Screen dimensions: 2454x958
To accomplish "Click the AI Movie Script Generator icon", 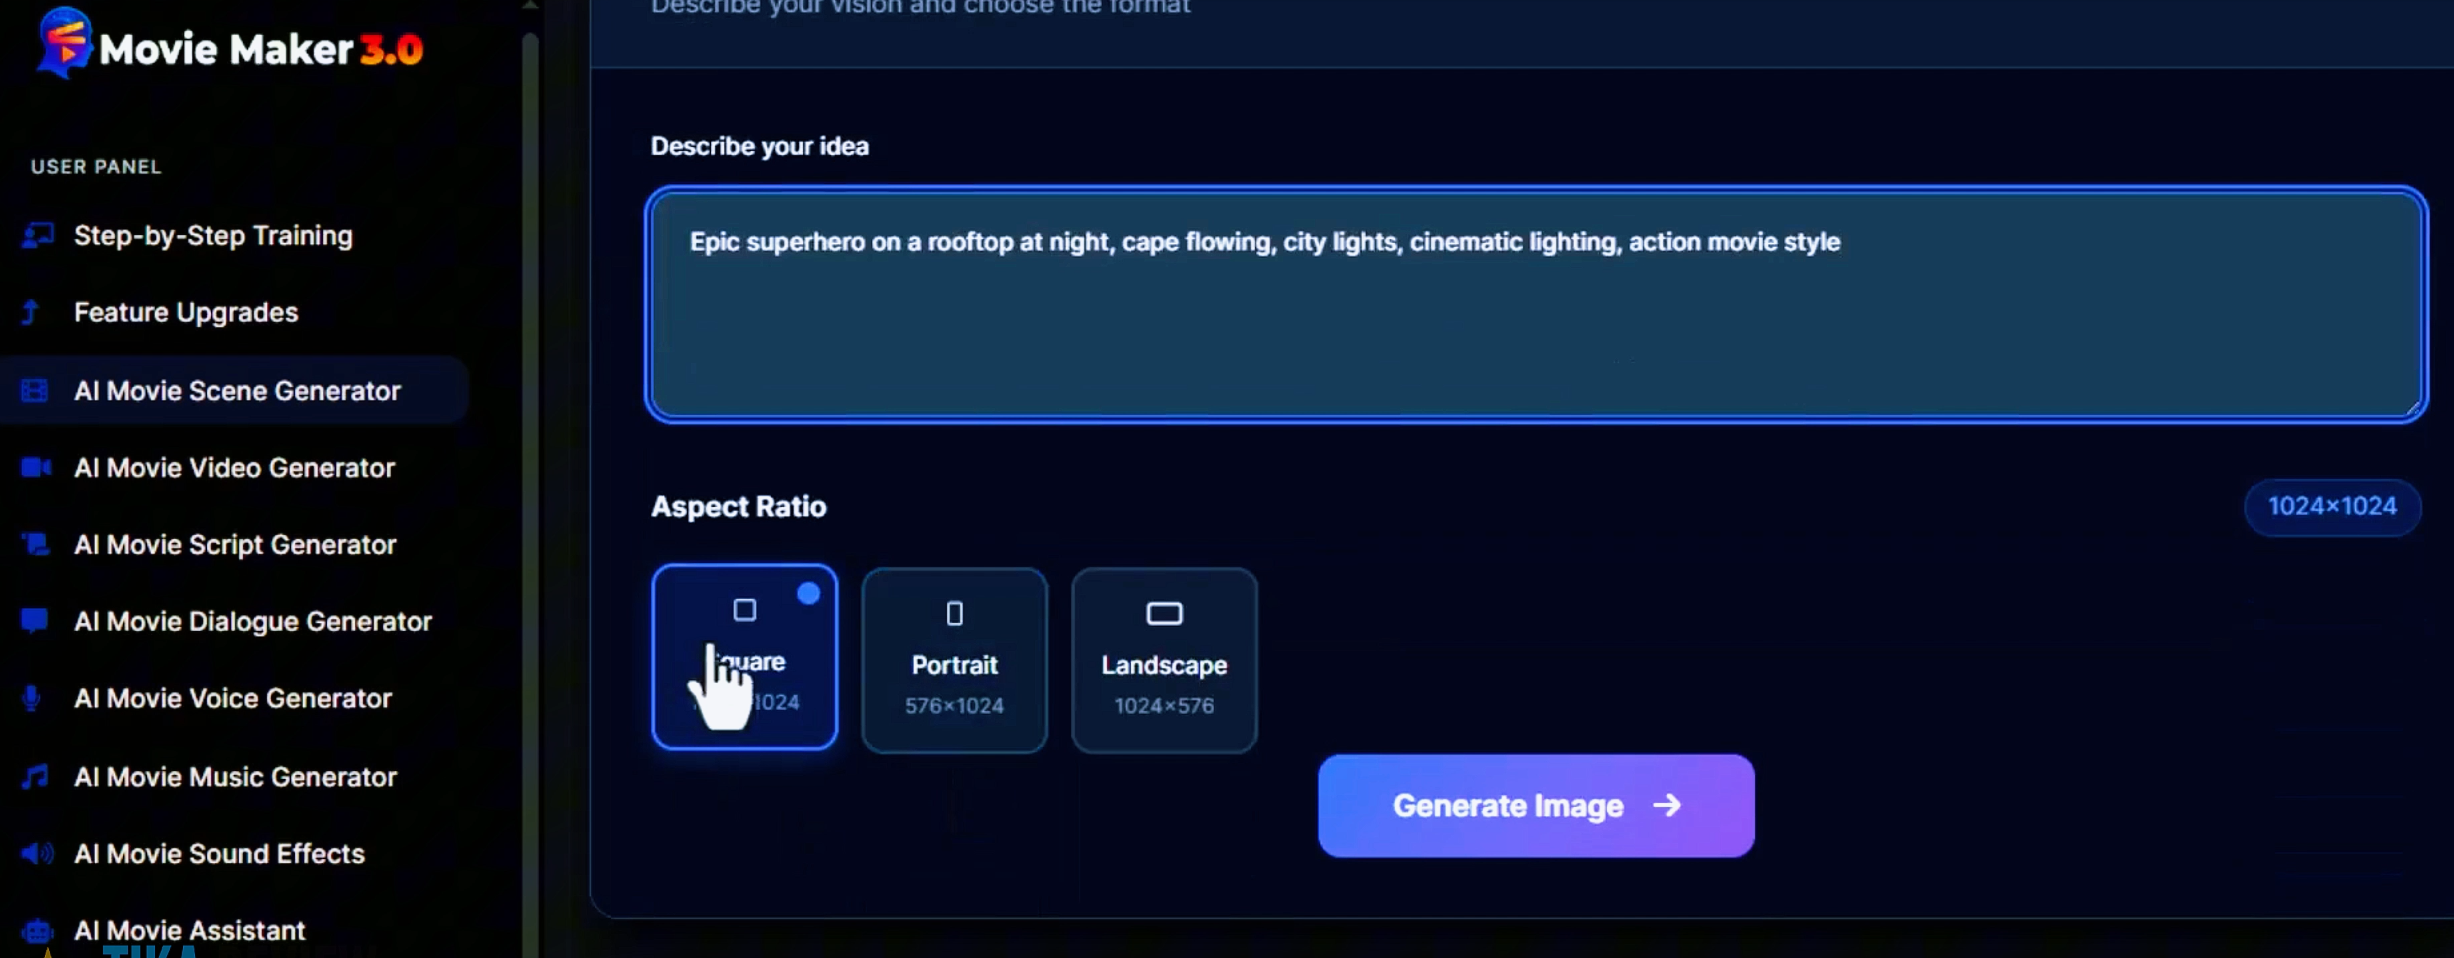I will point(36,545).
